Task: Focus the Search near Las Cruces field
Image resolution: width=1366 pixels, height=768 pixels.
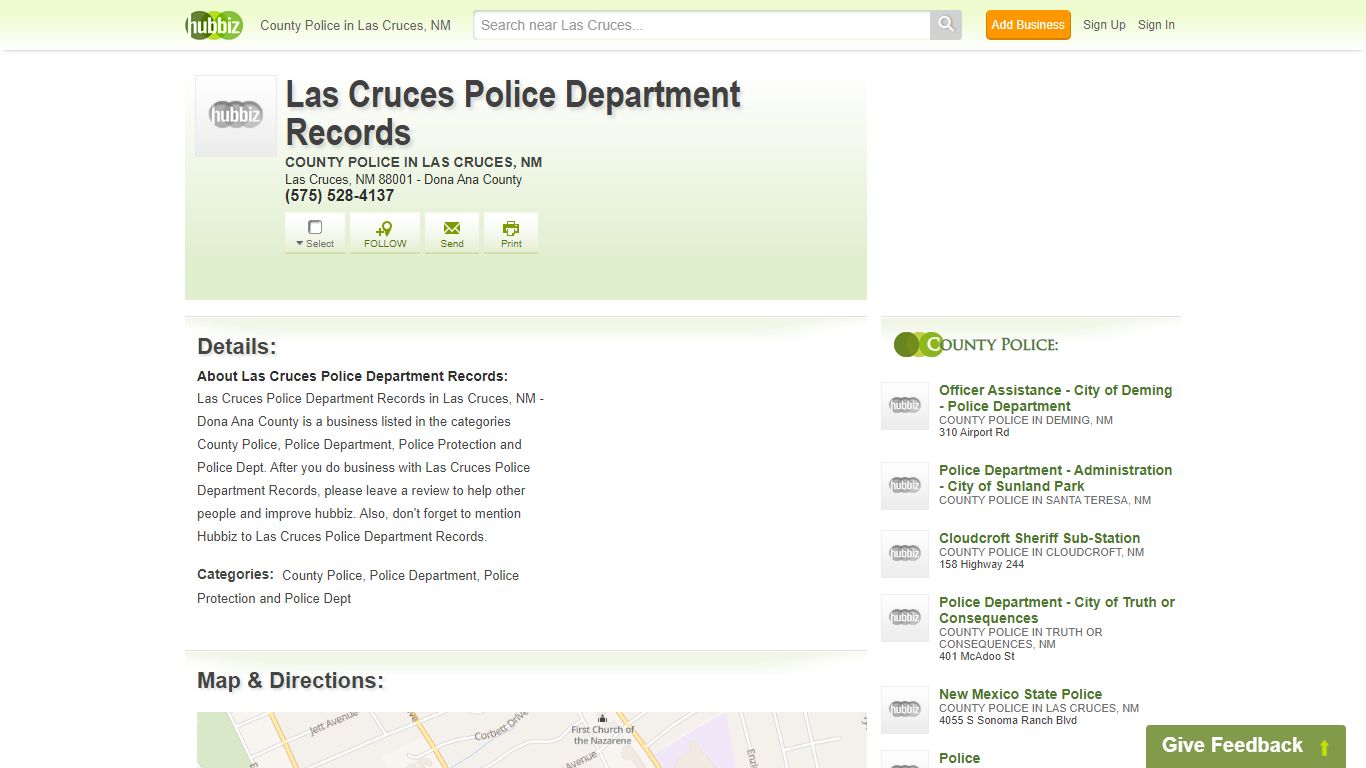Action: [702, 25]
